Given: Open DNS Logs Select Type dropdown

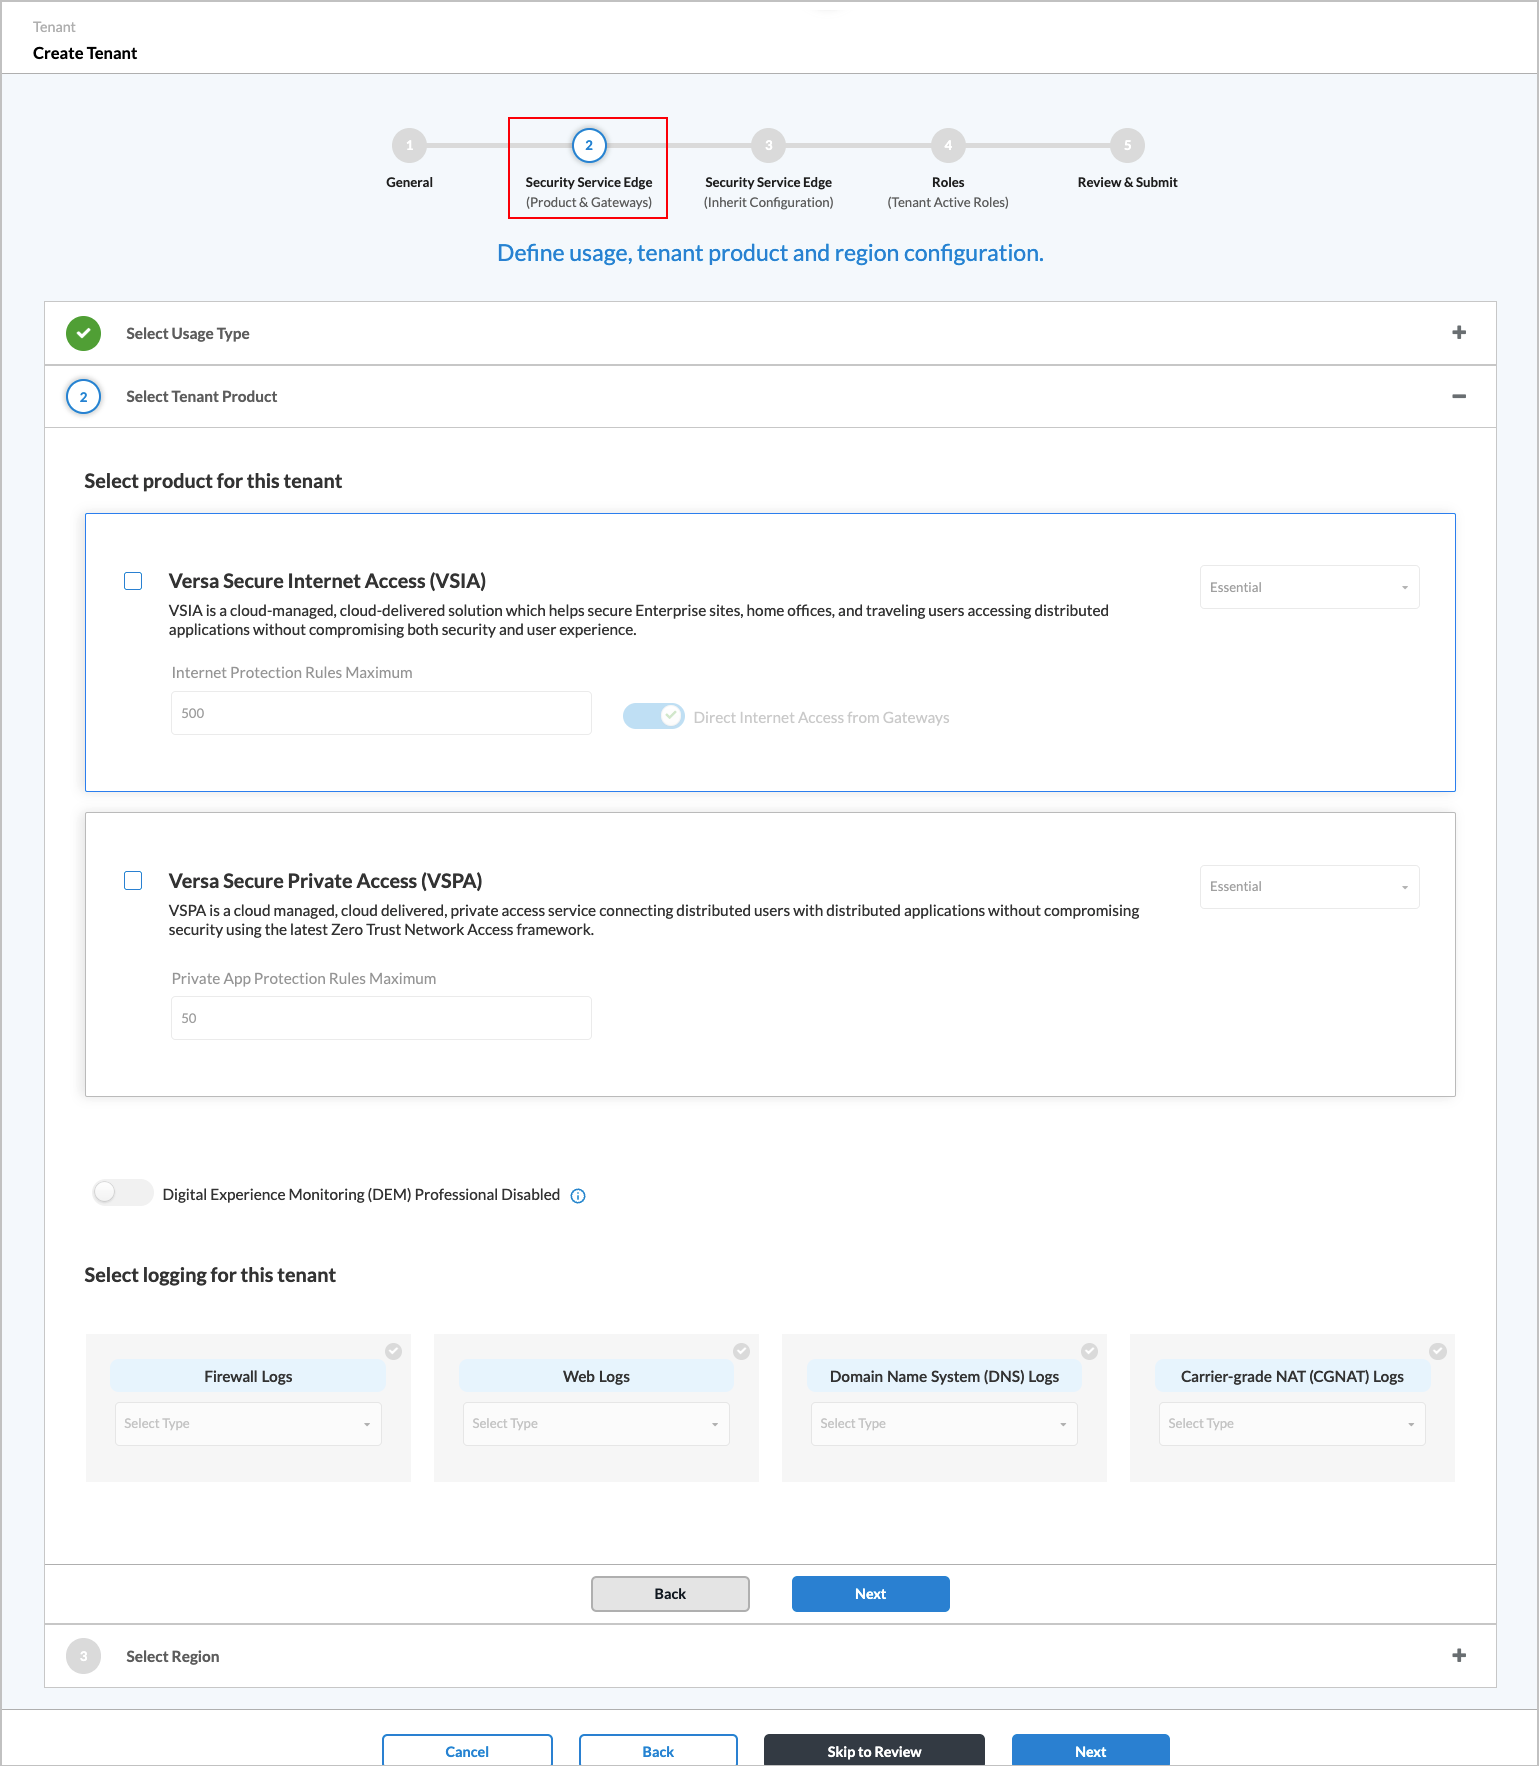Looking at the screenshot, I should [x=944, y=1424].
